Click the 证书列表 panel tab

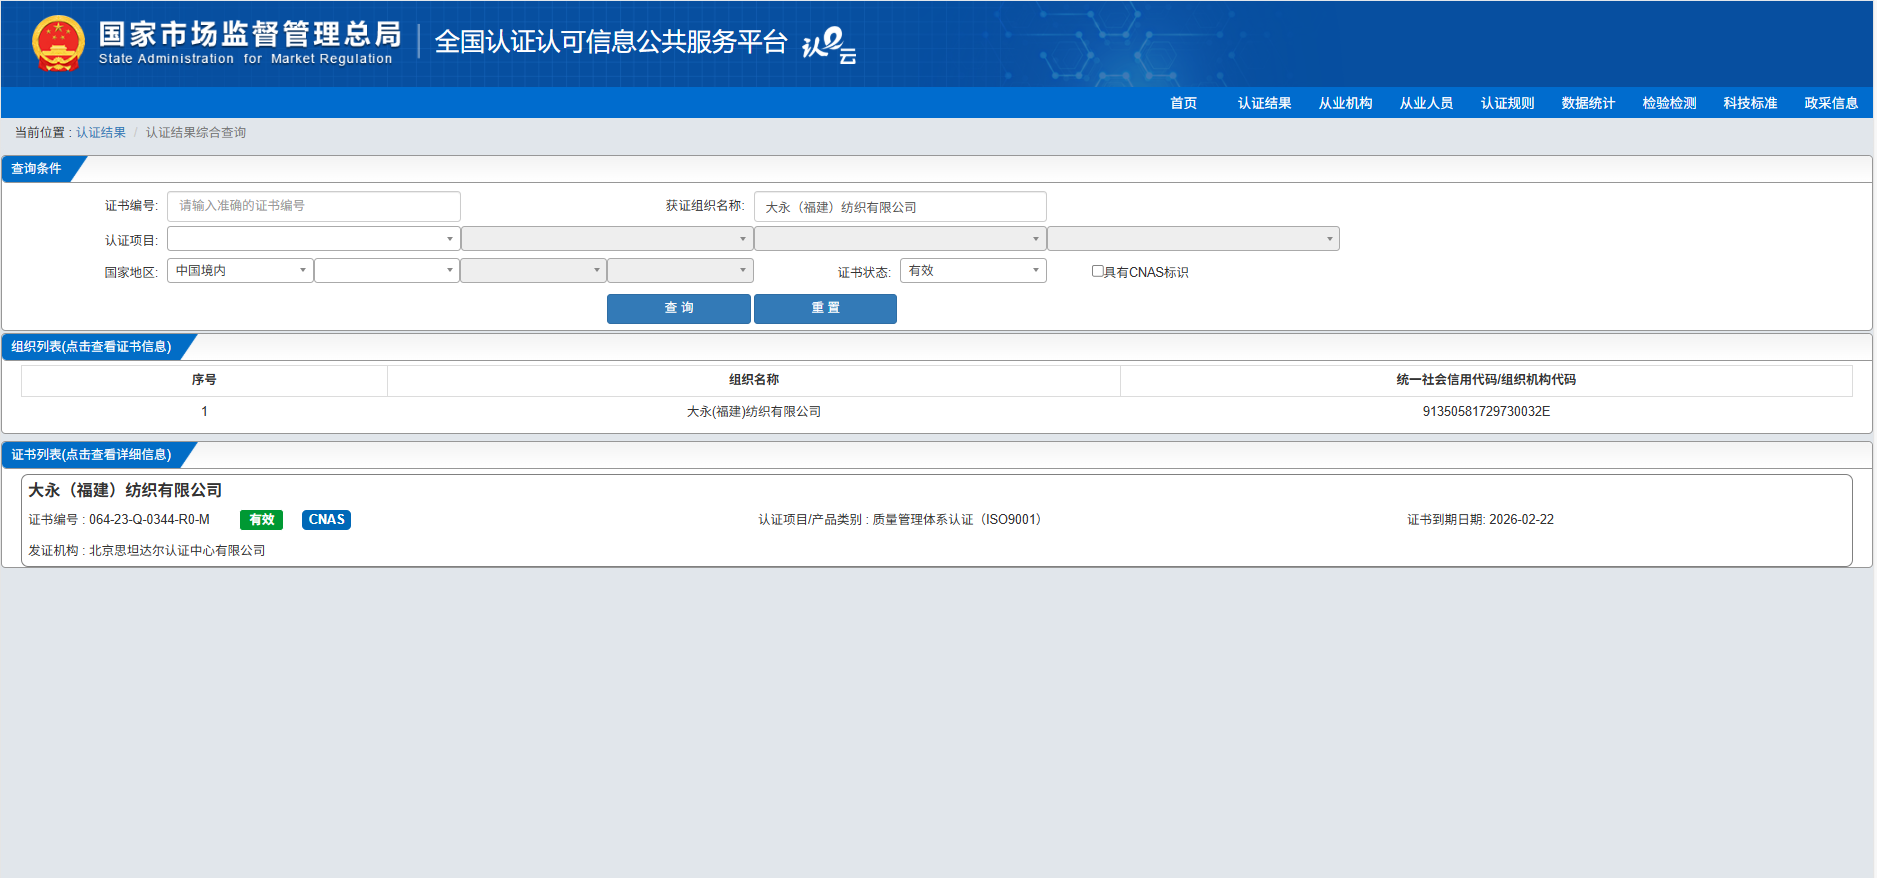[91, 455]
